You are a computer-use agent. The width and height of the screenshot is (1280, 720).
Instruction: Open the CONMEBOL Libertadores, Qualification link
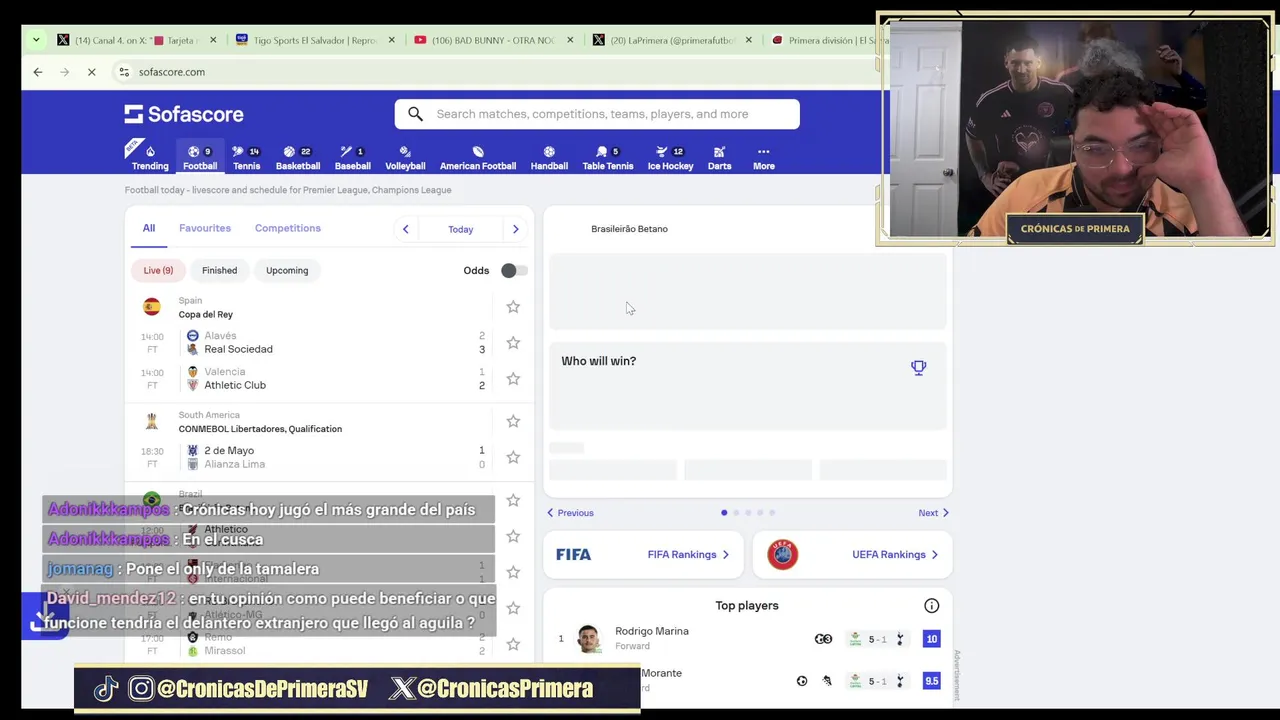pos(260,429)
